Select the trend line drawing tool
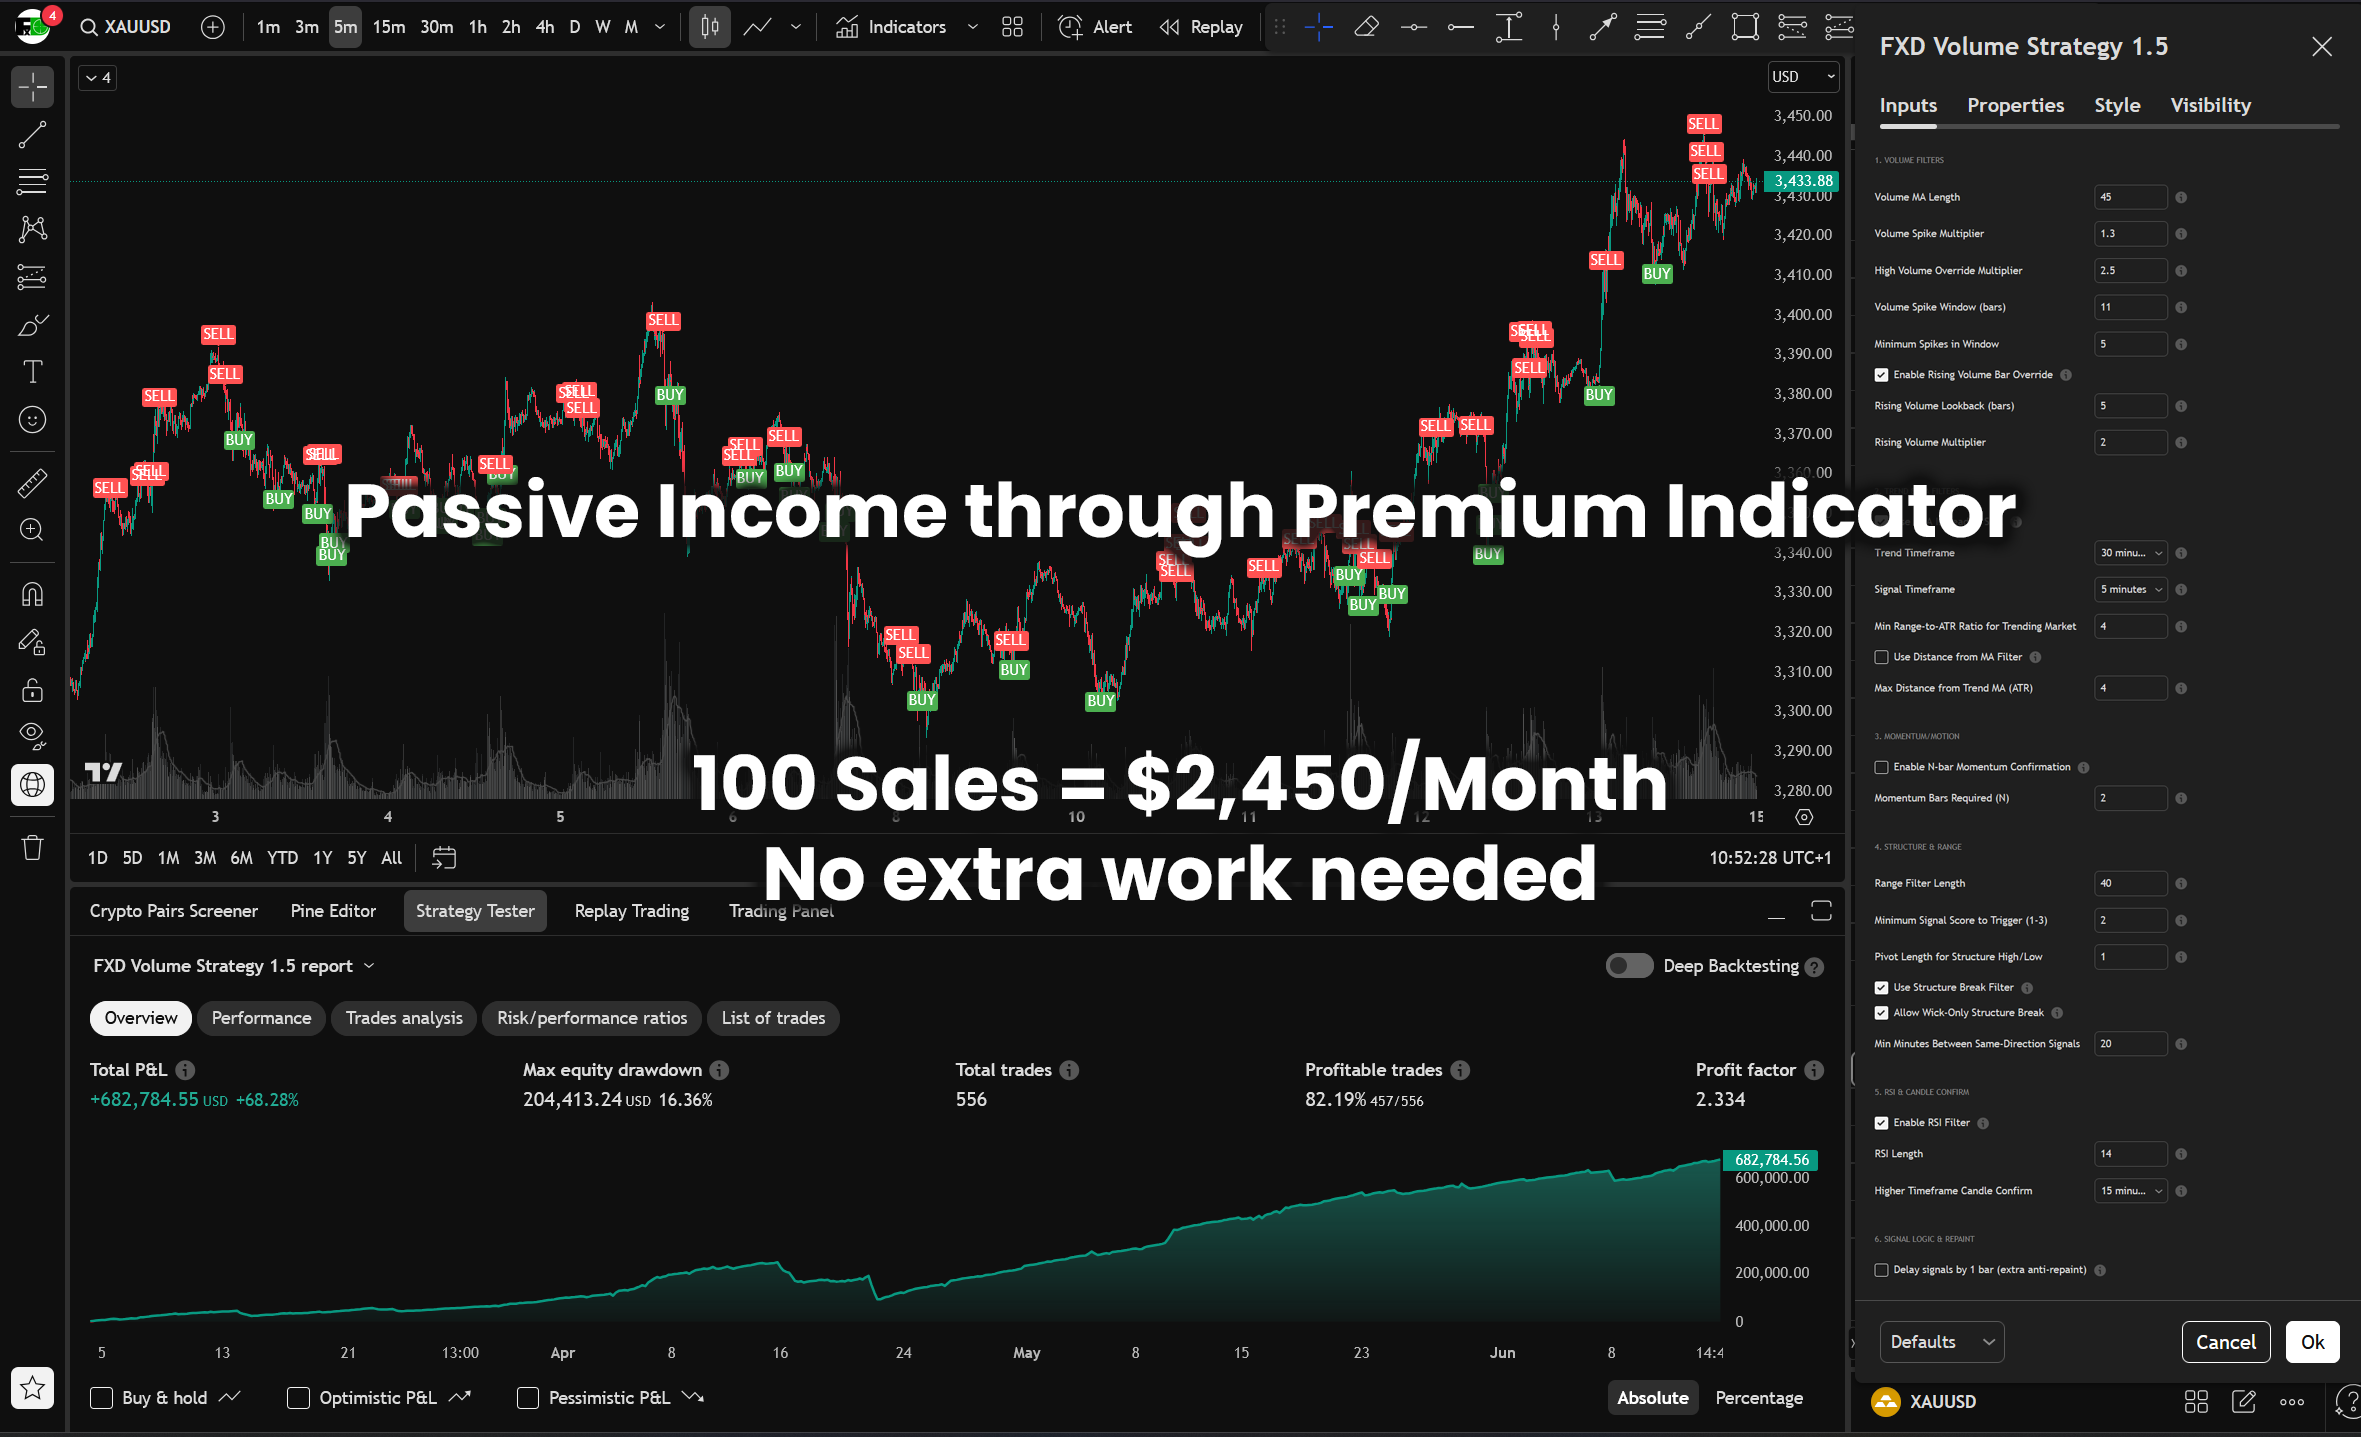This screenshot has width=2361, height=1437. [32, 134]
